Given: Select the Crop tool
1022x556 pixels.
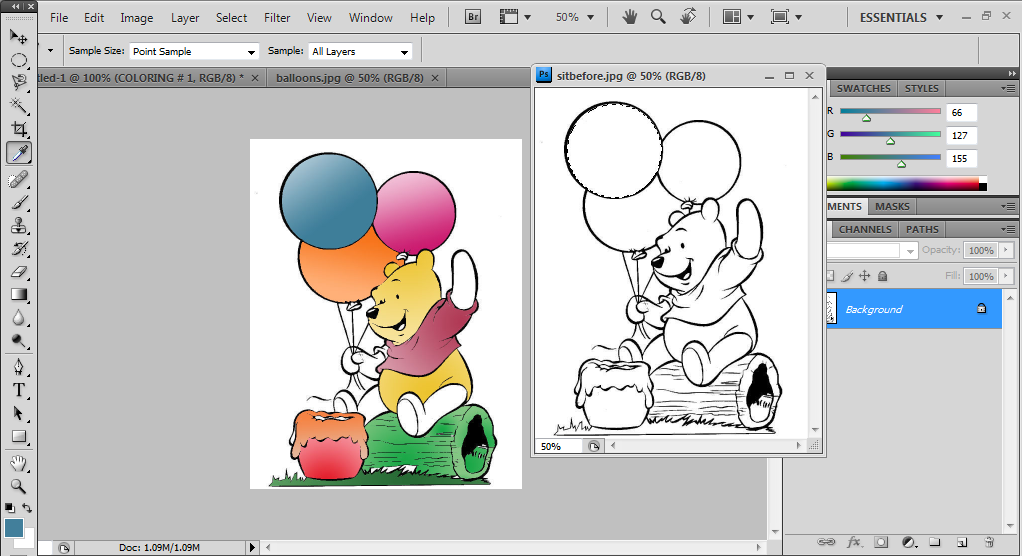Looking at the screenshot, I should 18,128.
